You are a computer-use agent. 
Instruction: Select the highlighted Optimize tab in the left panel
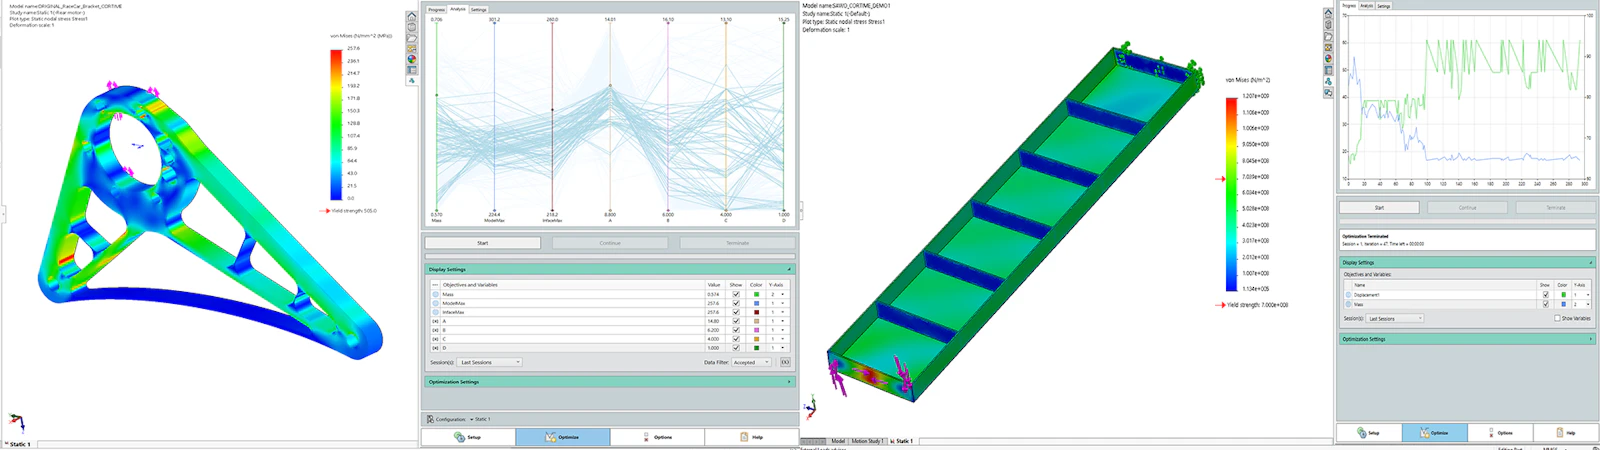click(562, 437)
